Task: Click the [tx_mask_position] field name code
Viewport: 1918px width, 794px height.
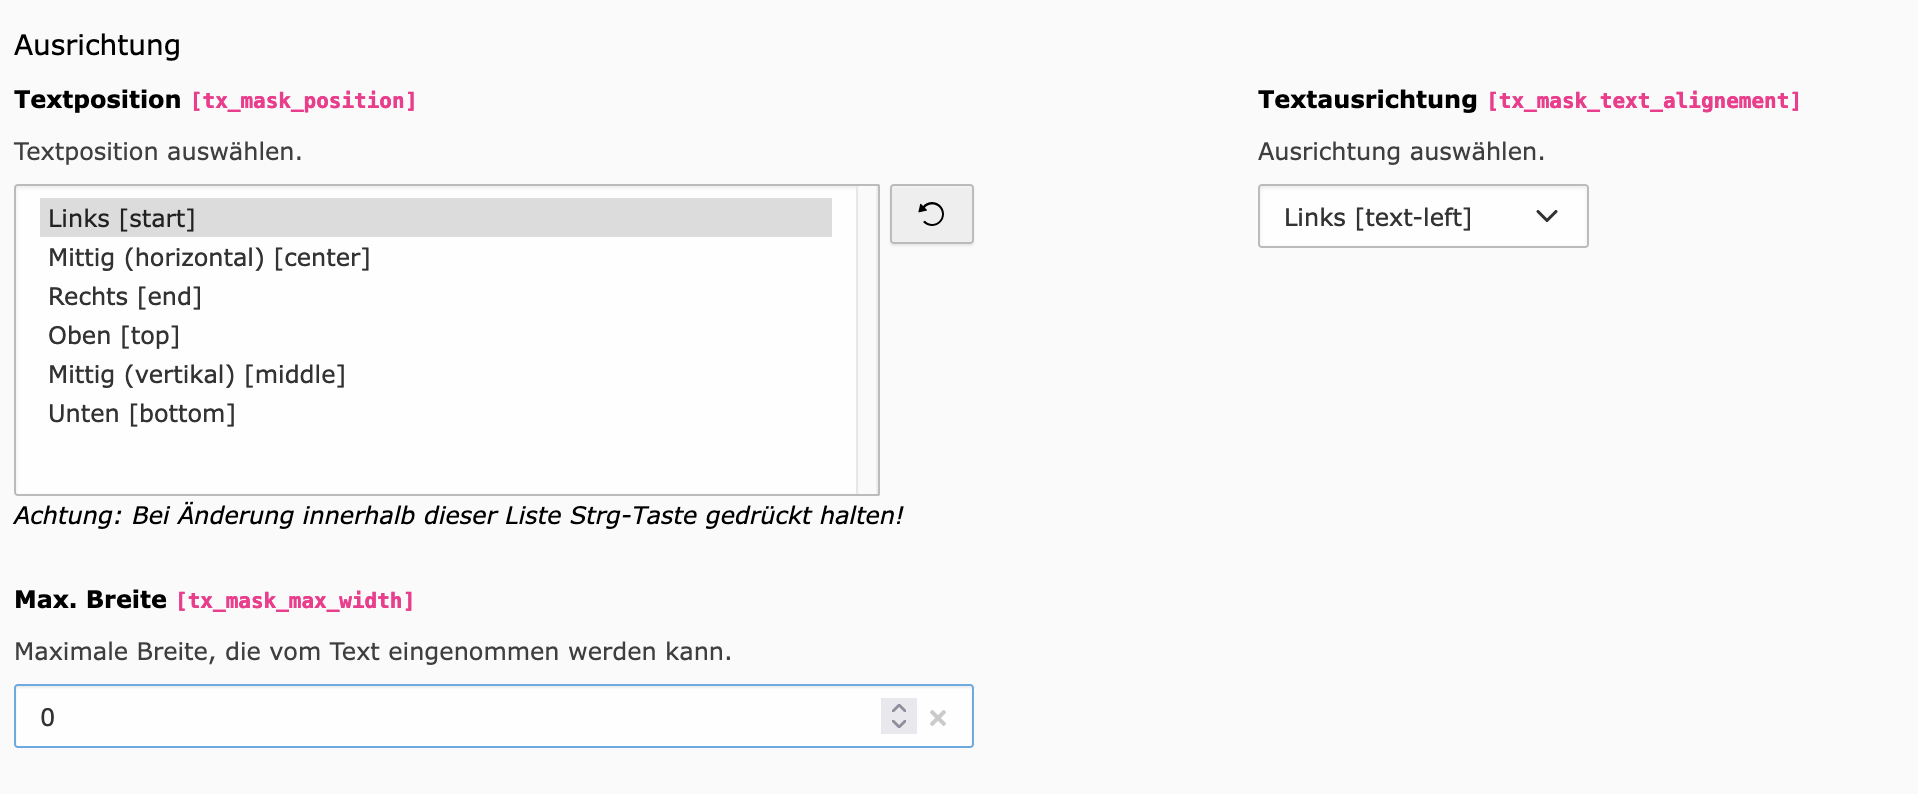Action: (x=303, y=101)
